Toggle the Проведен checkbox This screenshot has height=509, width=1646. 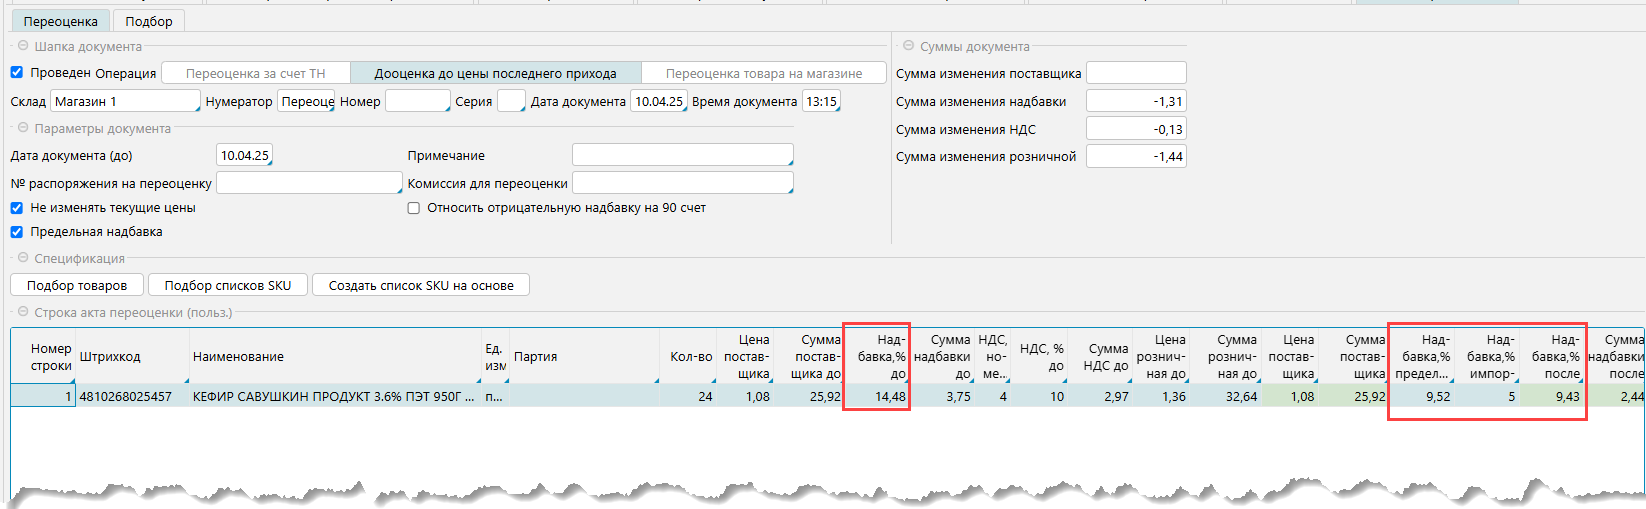pyautogui.click(x=17, y=72)
